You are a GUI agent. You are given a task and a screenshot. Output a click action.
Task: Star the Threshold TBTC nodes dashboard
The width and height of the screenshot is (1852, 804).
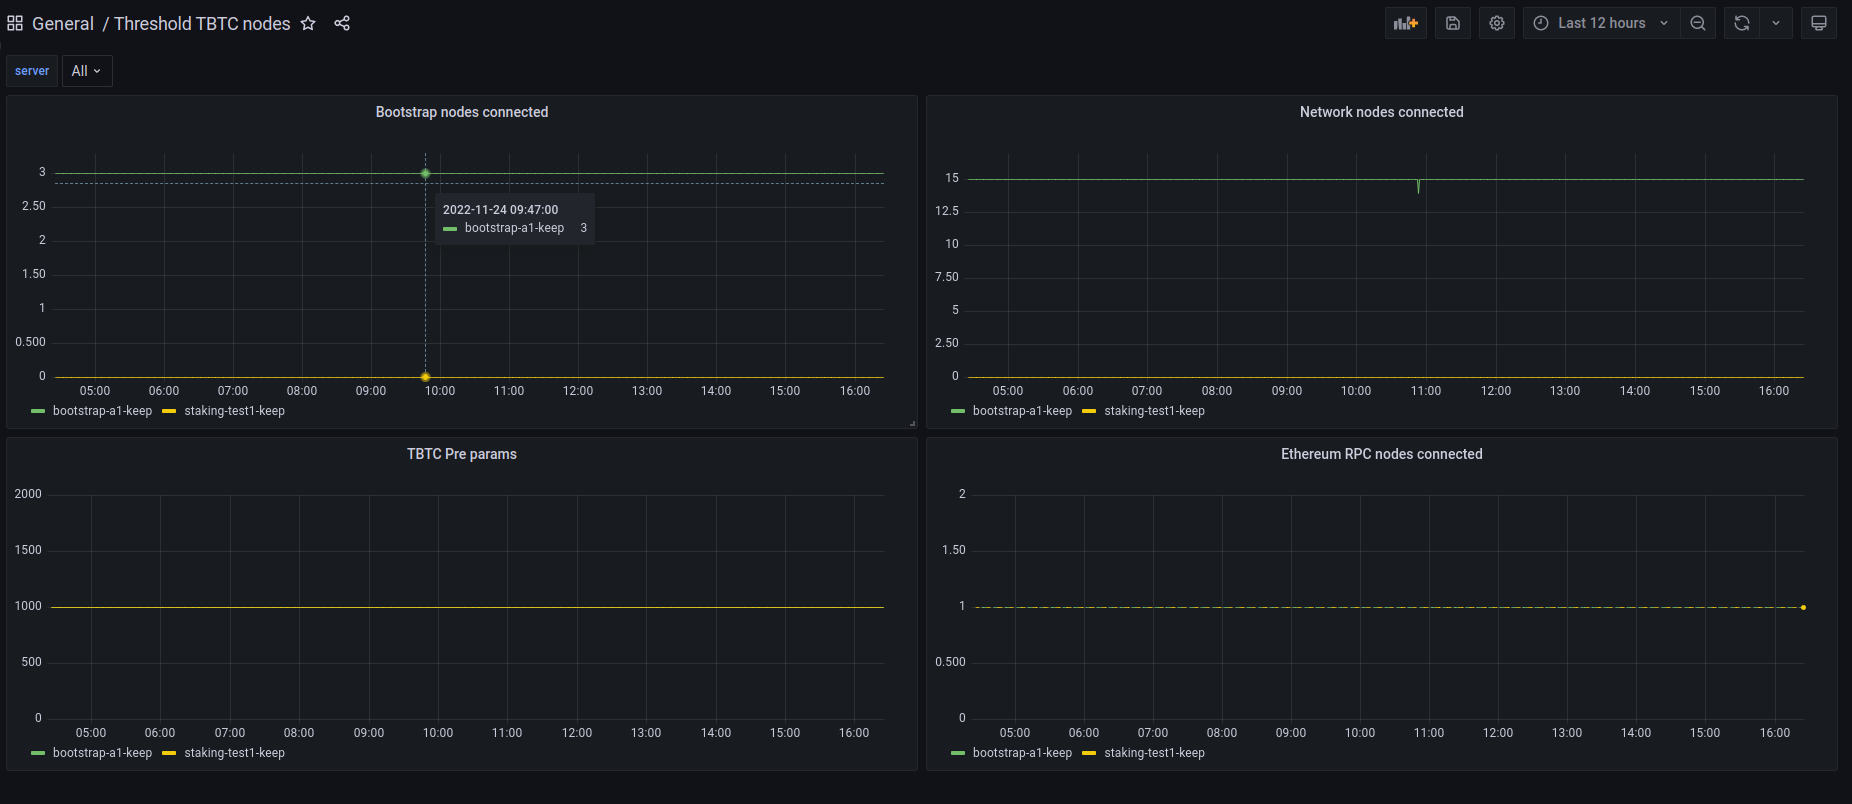308,23
